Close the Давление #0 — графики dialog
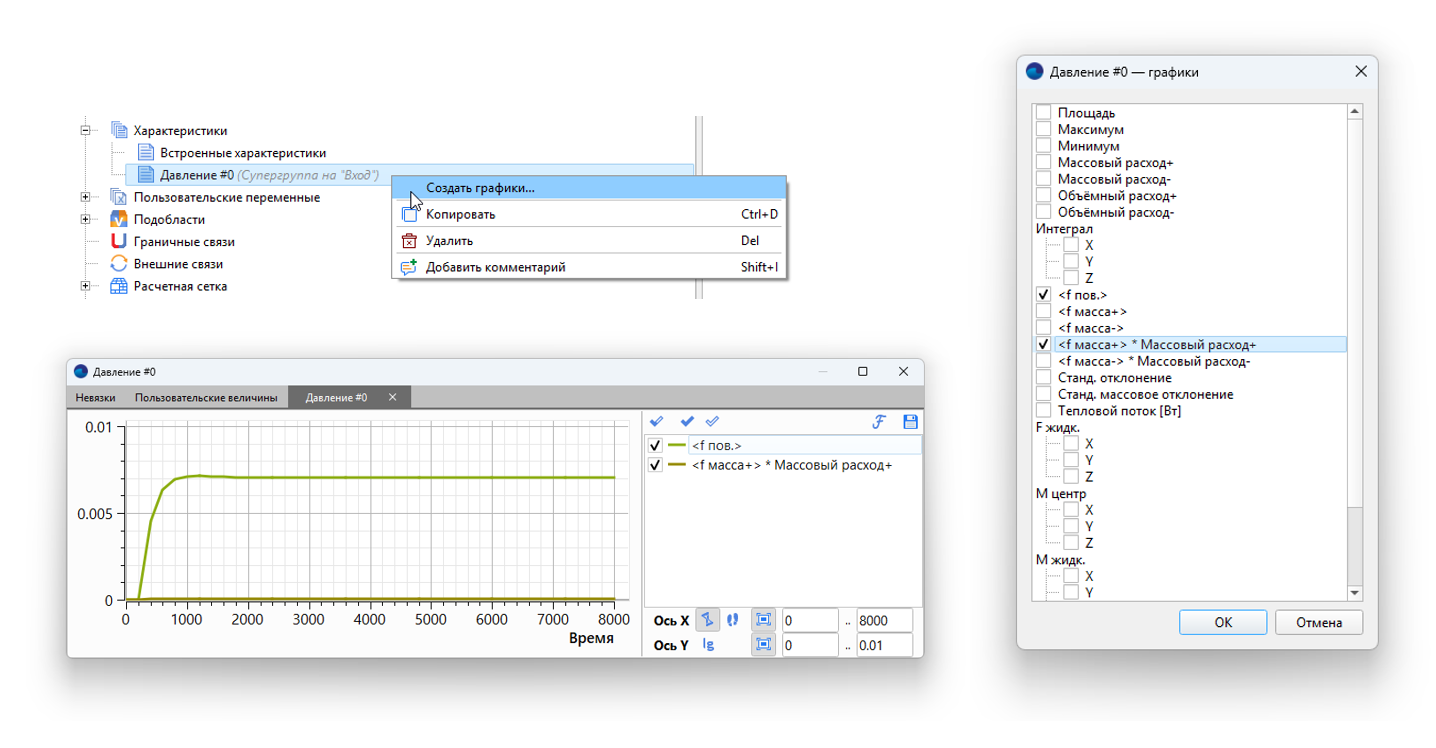The image size is (1436, 748). pos(1360,72)
